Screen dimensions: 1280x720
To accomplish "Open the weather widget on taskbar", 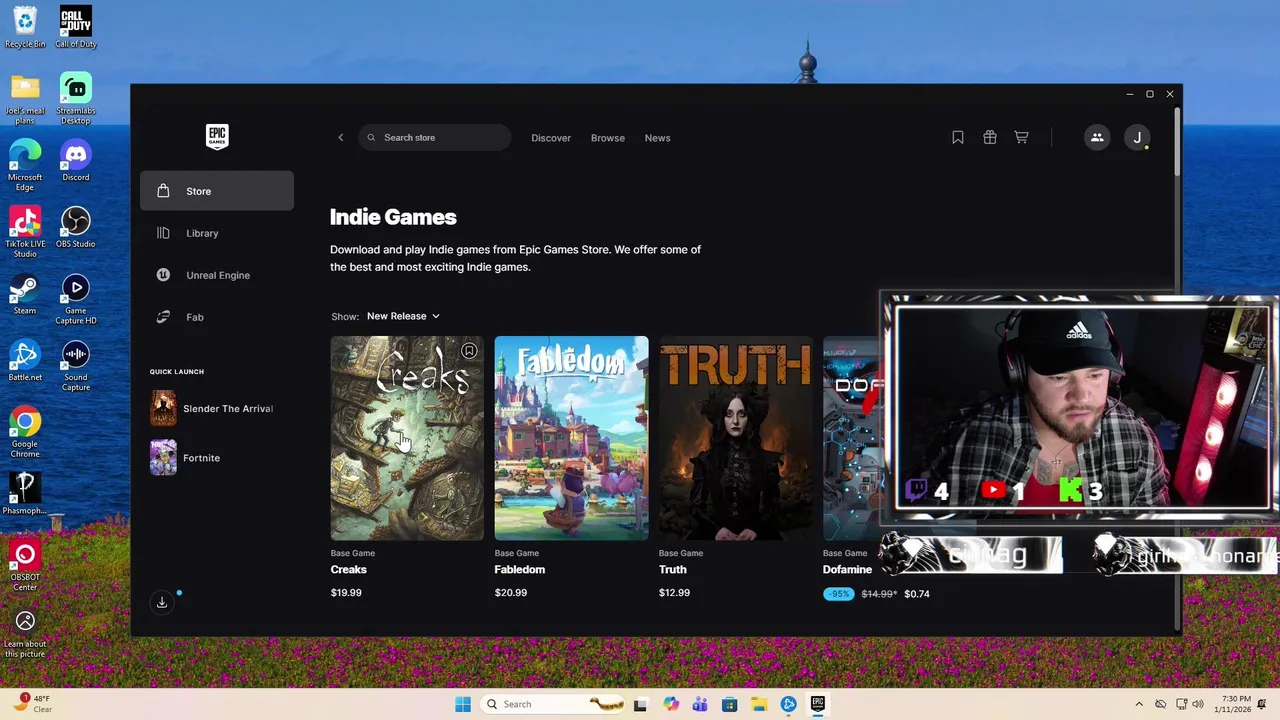I will (x=32, y=704).
